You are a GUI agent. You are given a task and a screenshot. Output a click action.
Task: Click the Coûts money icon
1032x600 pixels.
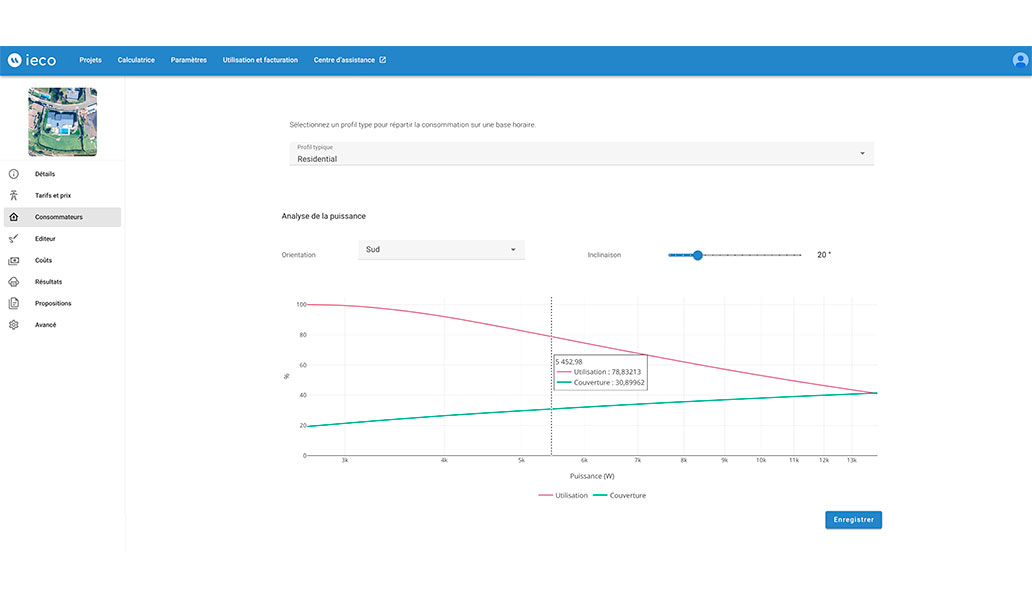click(x=13, y=260)
